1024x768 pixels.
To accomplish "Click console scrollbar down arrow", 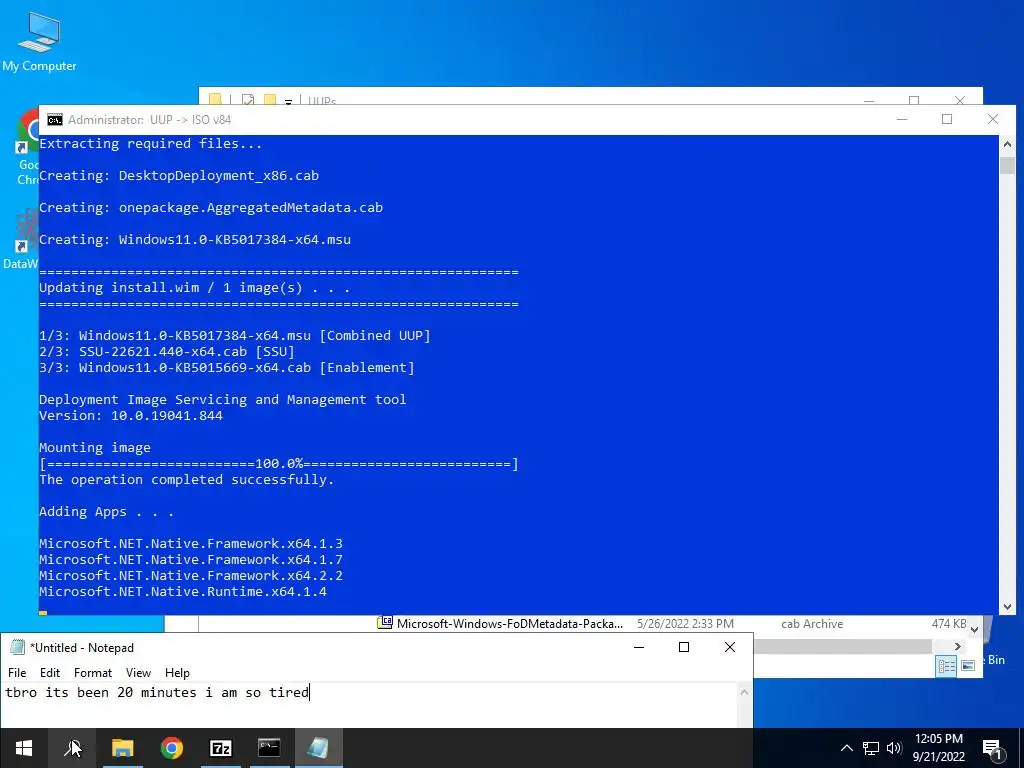I will 1007,607.
